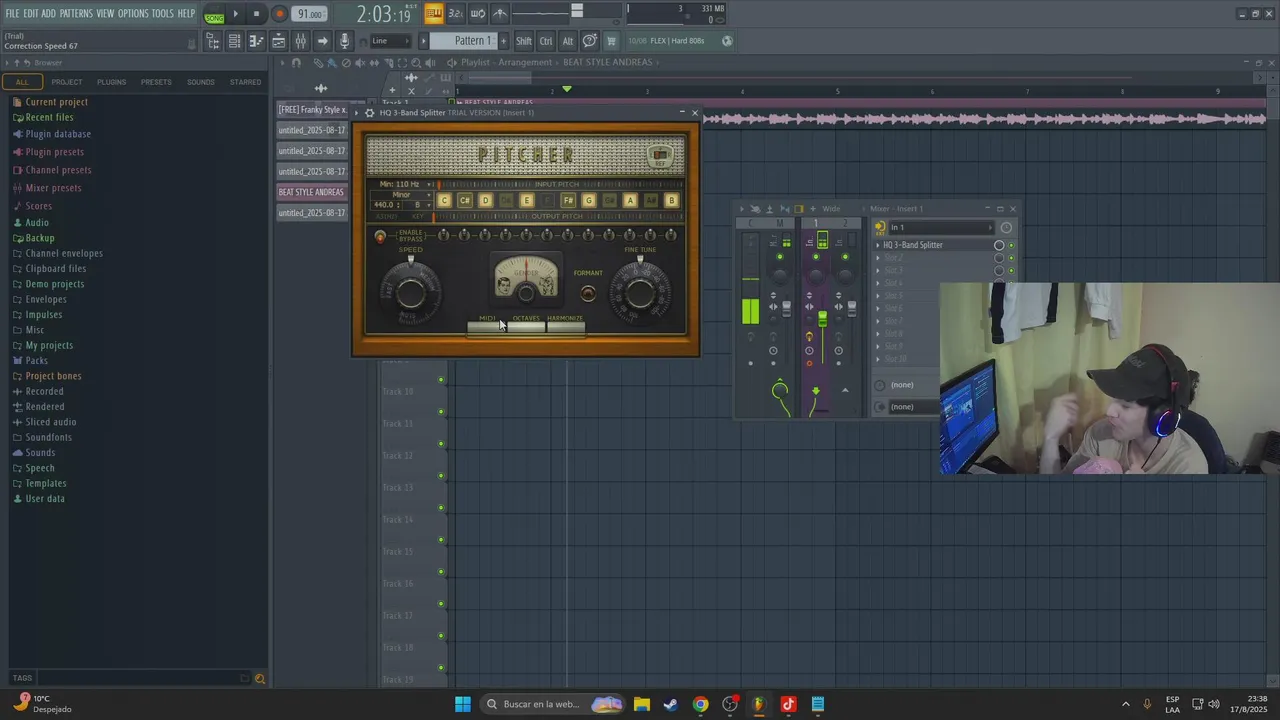Toggle the Pitcher FORMANT button
Image resolution: width=1280 pixels, height=720 pixels.
point(588,293)
